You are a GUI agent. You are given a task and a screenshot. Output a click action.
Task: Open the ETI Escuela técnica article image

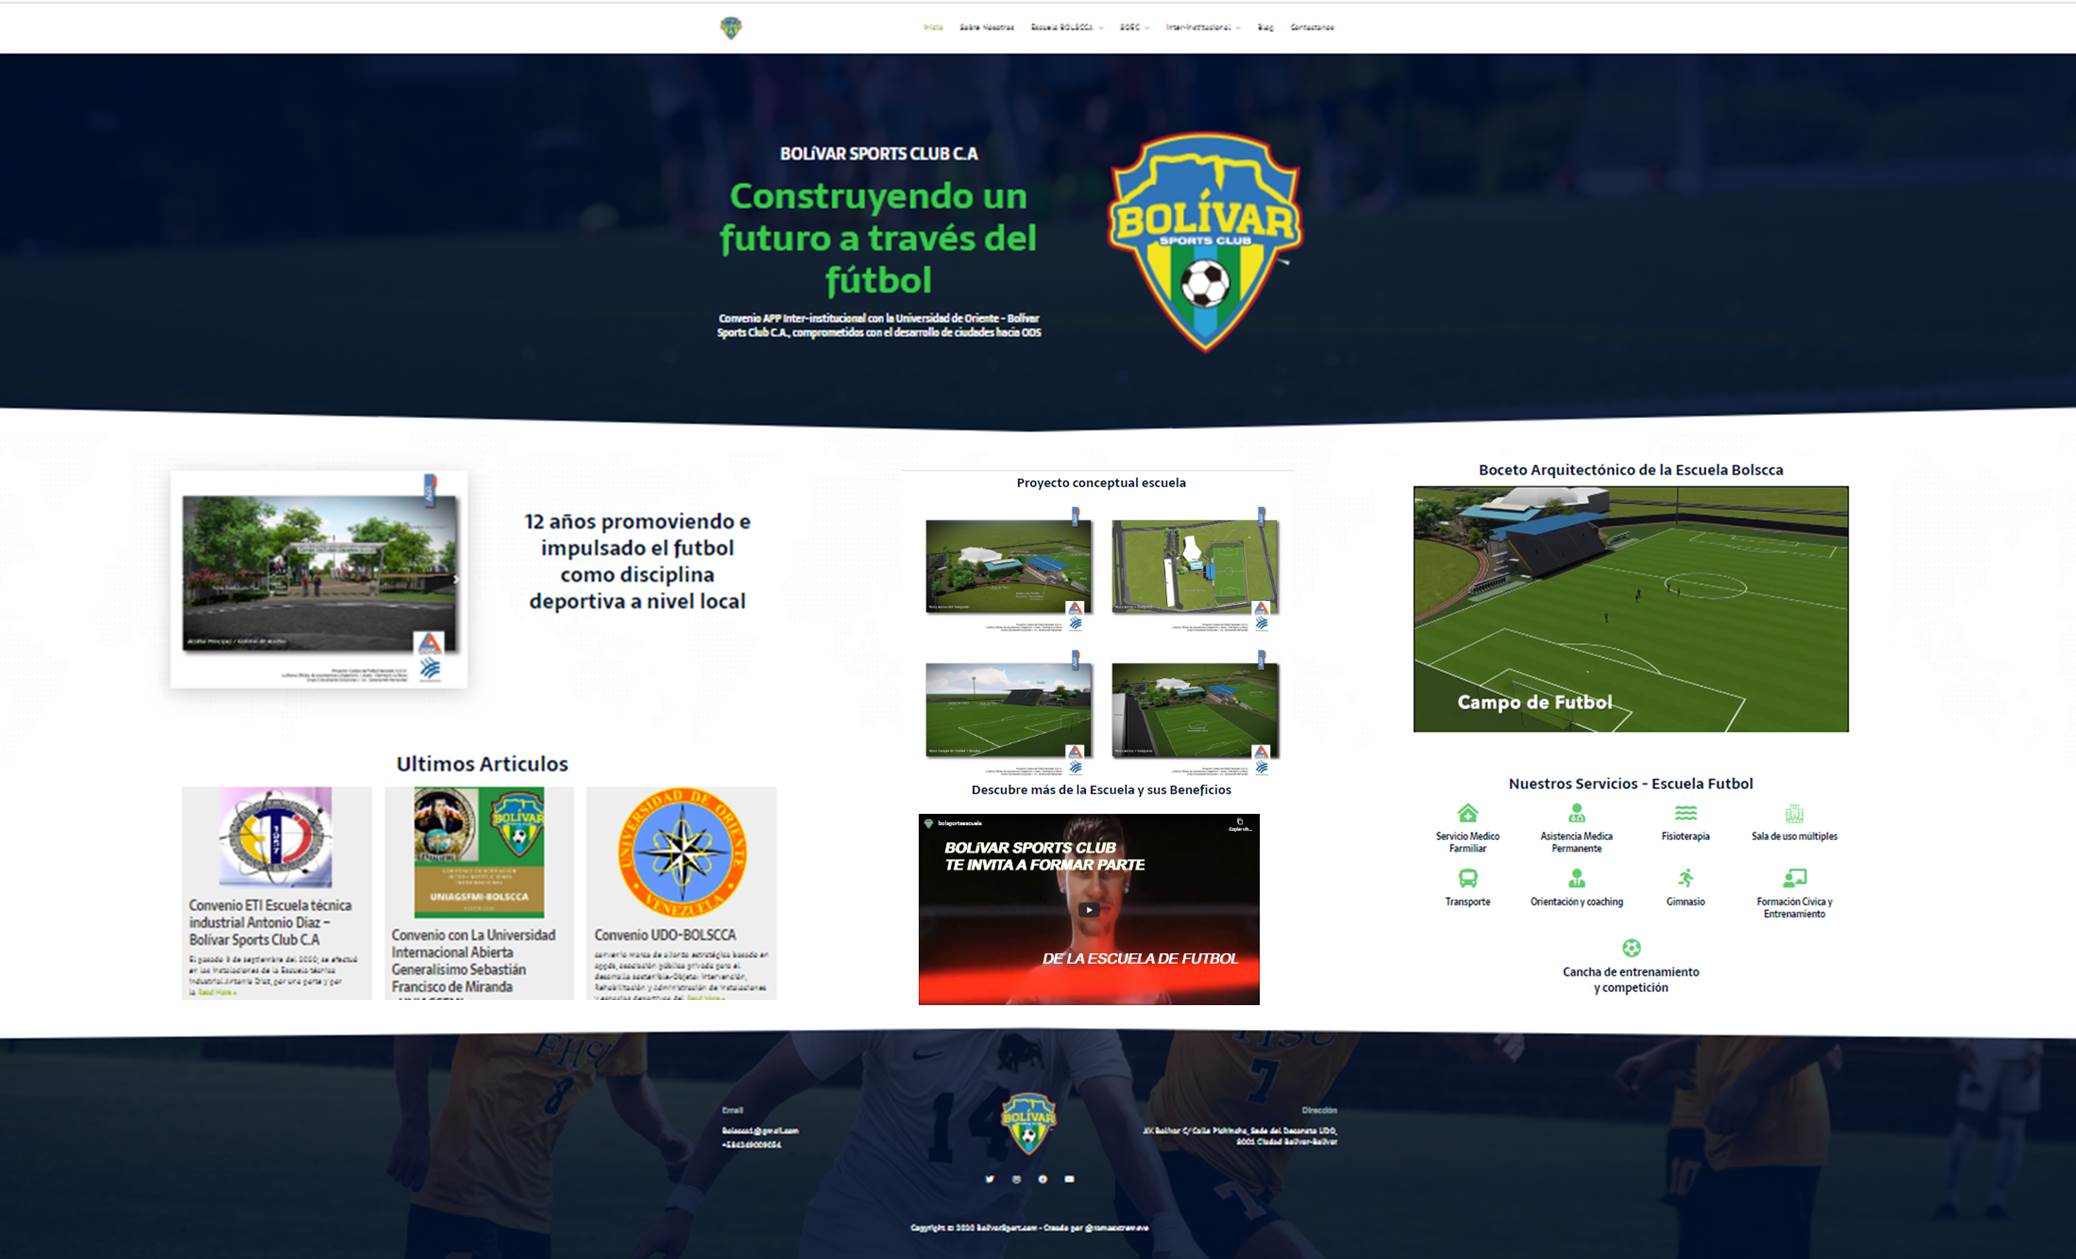coord(276,837)
